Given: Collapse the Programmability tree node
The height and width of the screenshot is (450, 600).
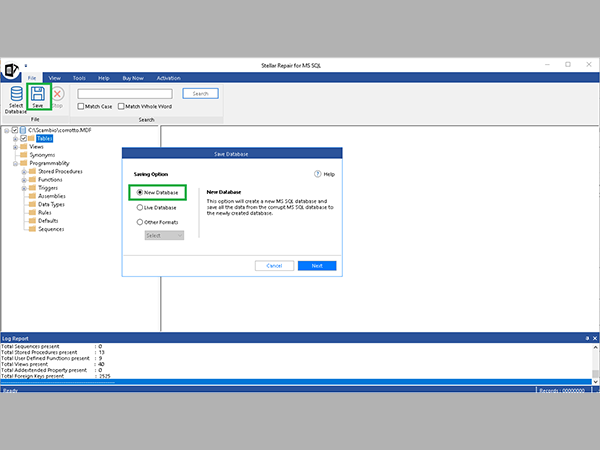Looking at the screenshot, I should click(15, 163).
